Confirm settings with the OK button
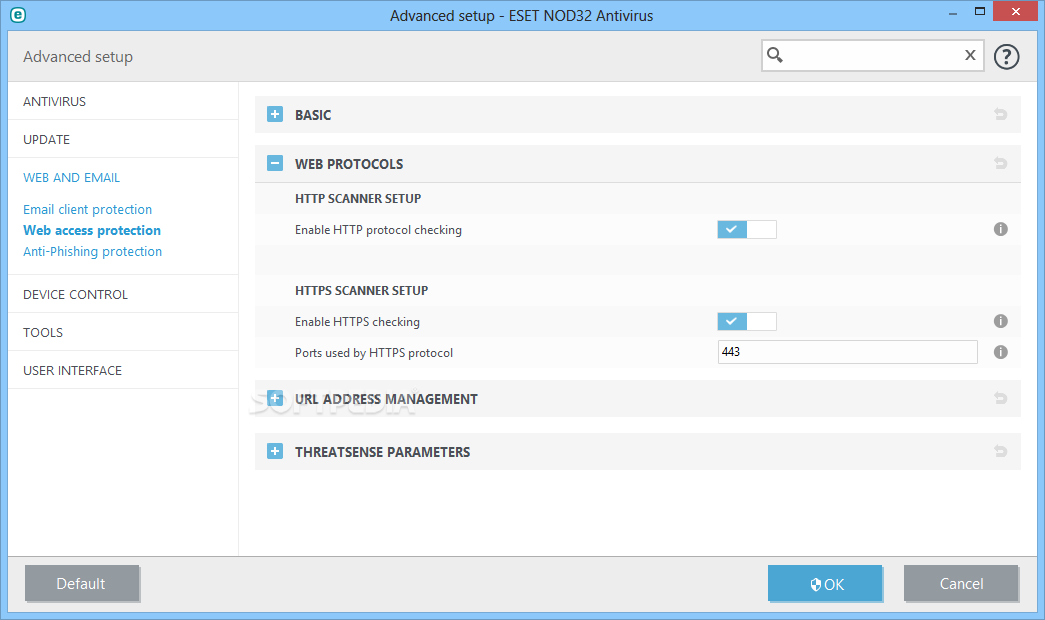 tap(825, 583)
